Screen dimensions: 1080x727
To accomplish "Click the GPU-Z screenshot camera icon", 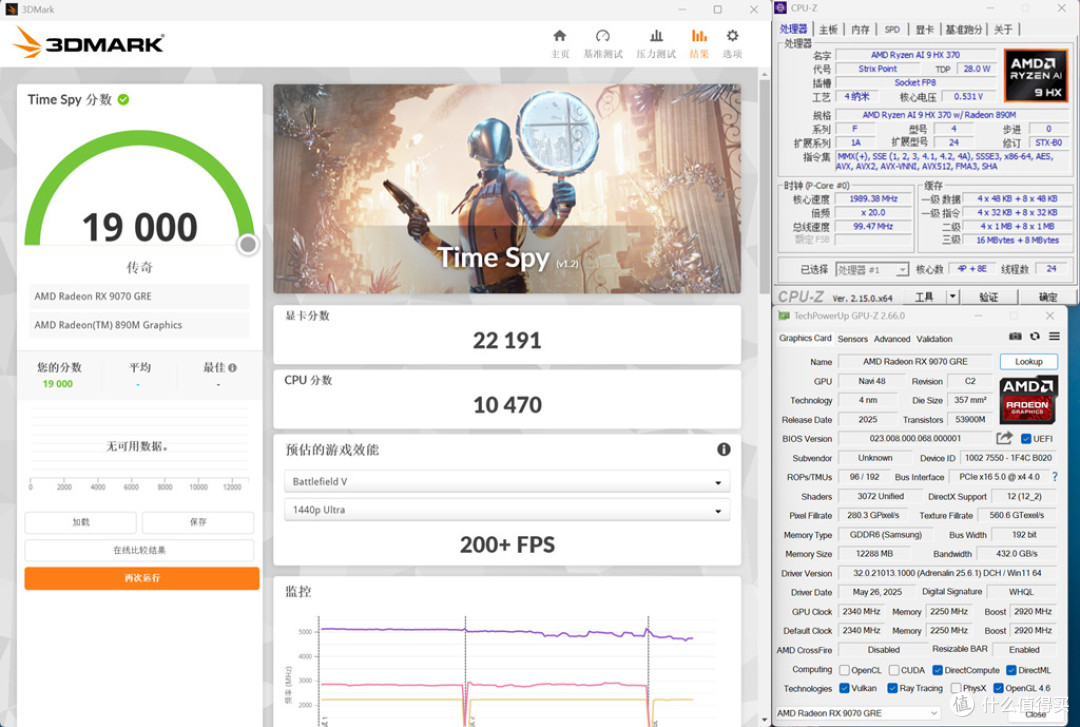I will click(1015, 336).
